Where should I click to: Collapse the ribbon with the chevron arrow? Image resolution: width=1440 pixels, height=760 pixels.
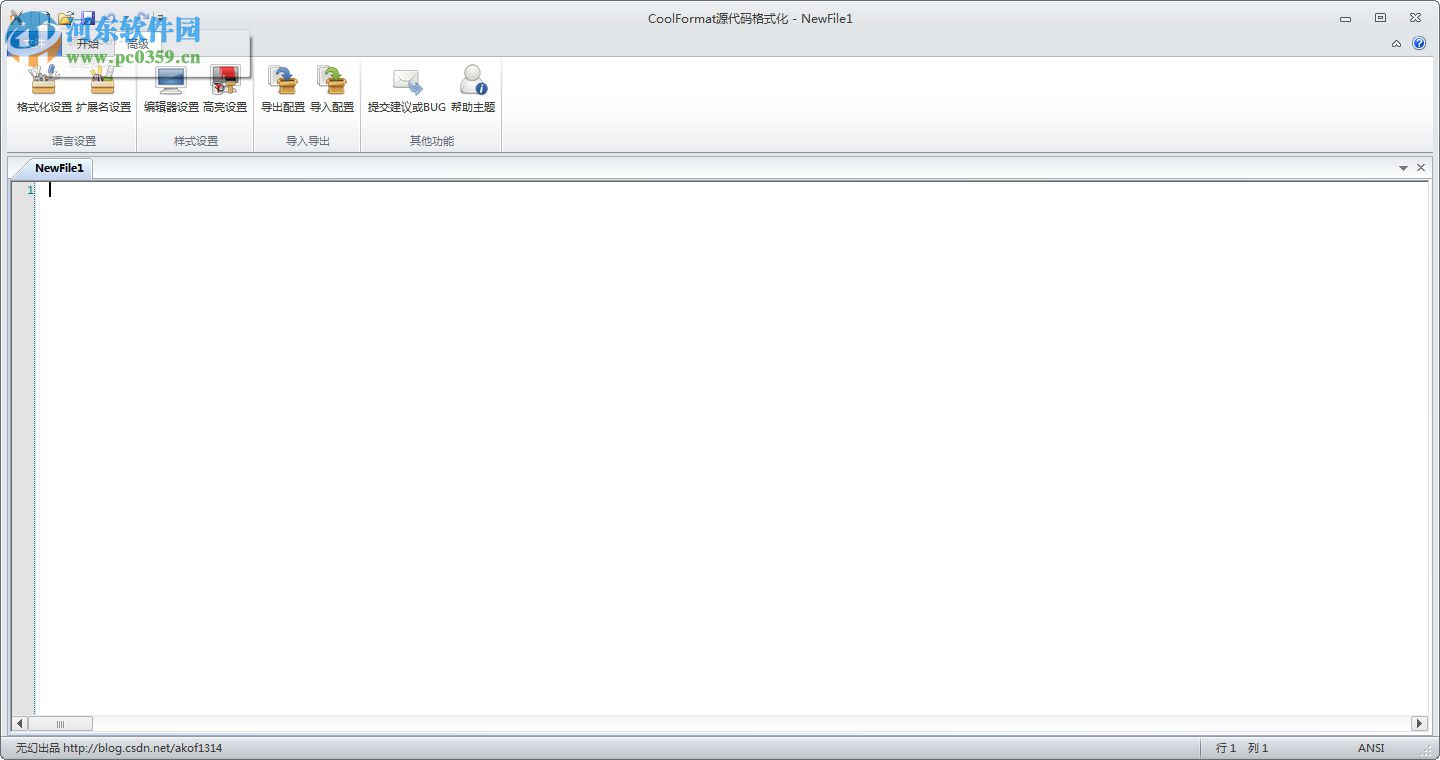click(1396, 44)
